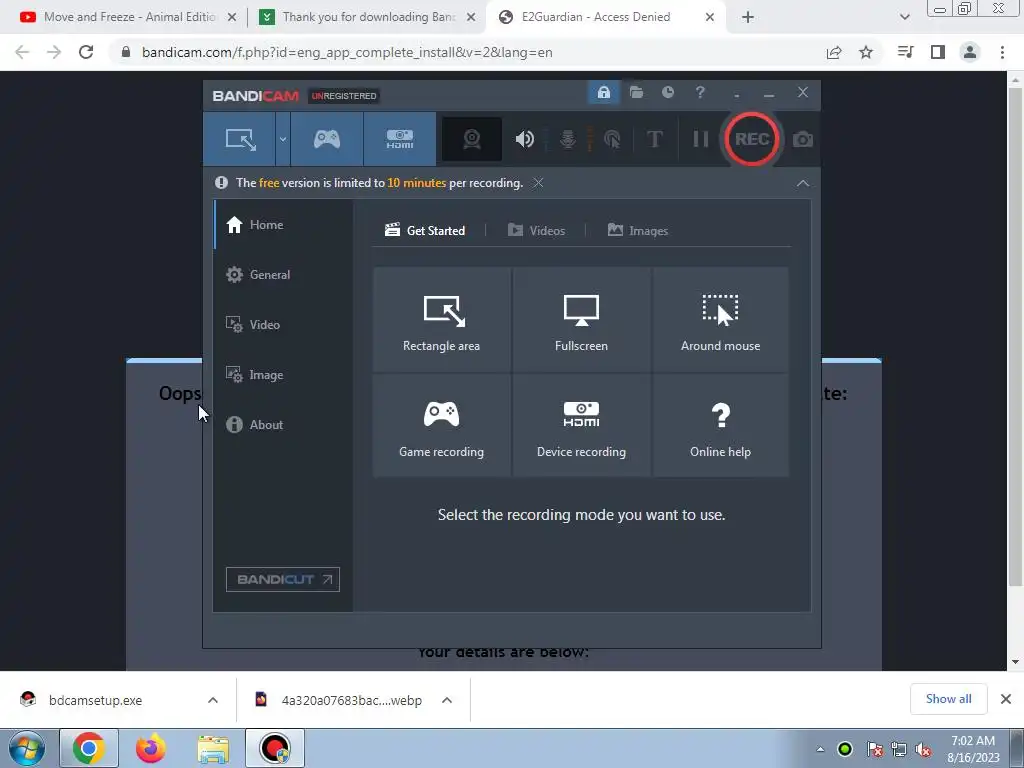Expand the screen recording mode dropdown arrow

pyautogui.click(x=283, y=139)
